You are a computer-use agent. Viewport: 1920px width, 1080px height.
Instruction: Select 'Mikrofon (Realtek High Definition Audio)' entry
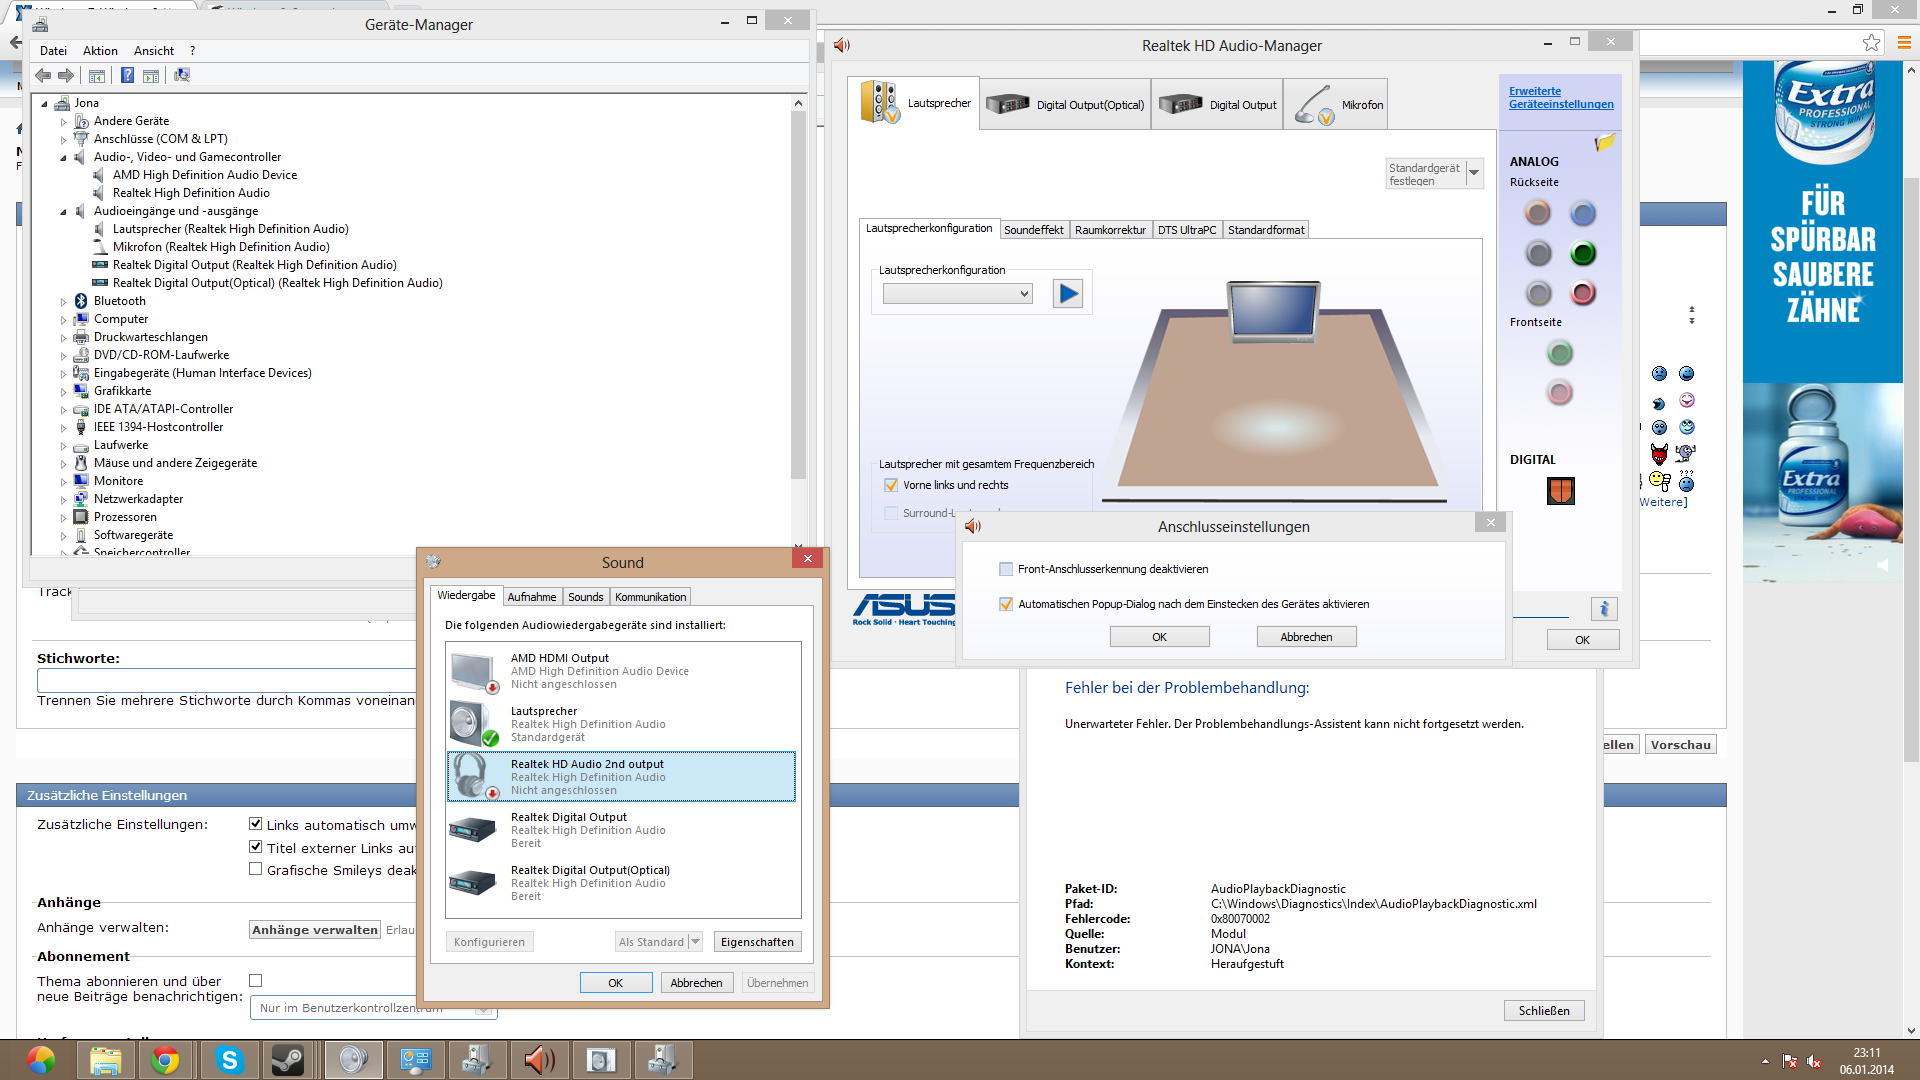coord(221,248)
